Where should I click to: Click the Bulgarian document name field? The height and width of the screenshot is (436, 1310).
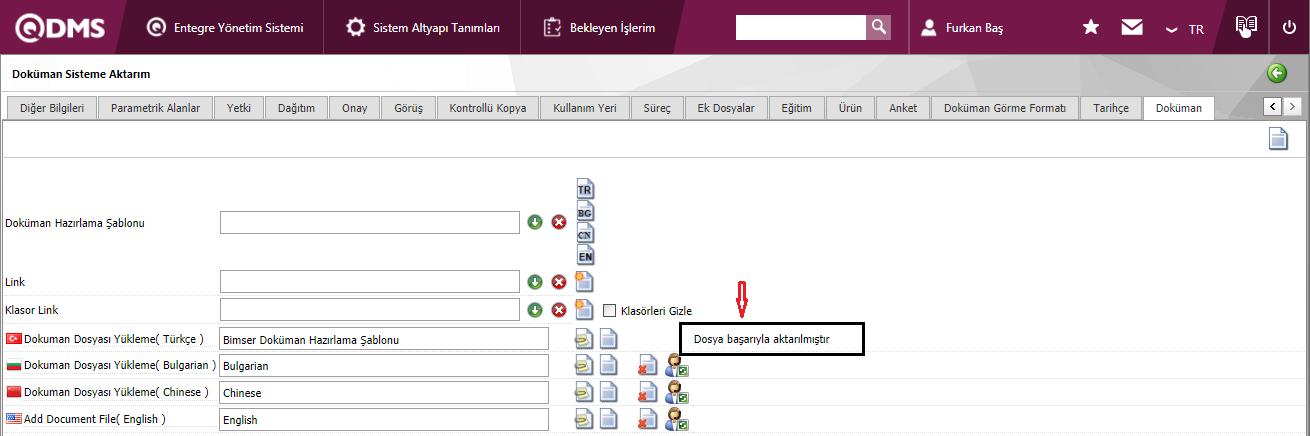[384, 366]
